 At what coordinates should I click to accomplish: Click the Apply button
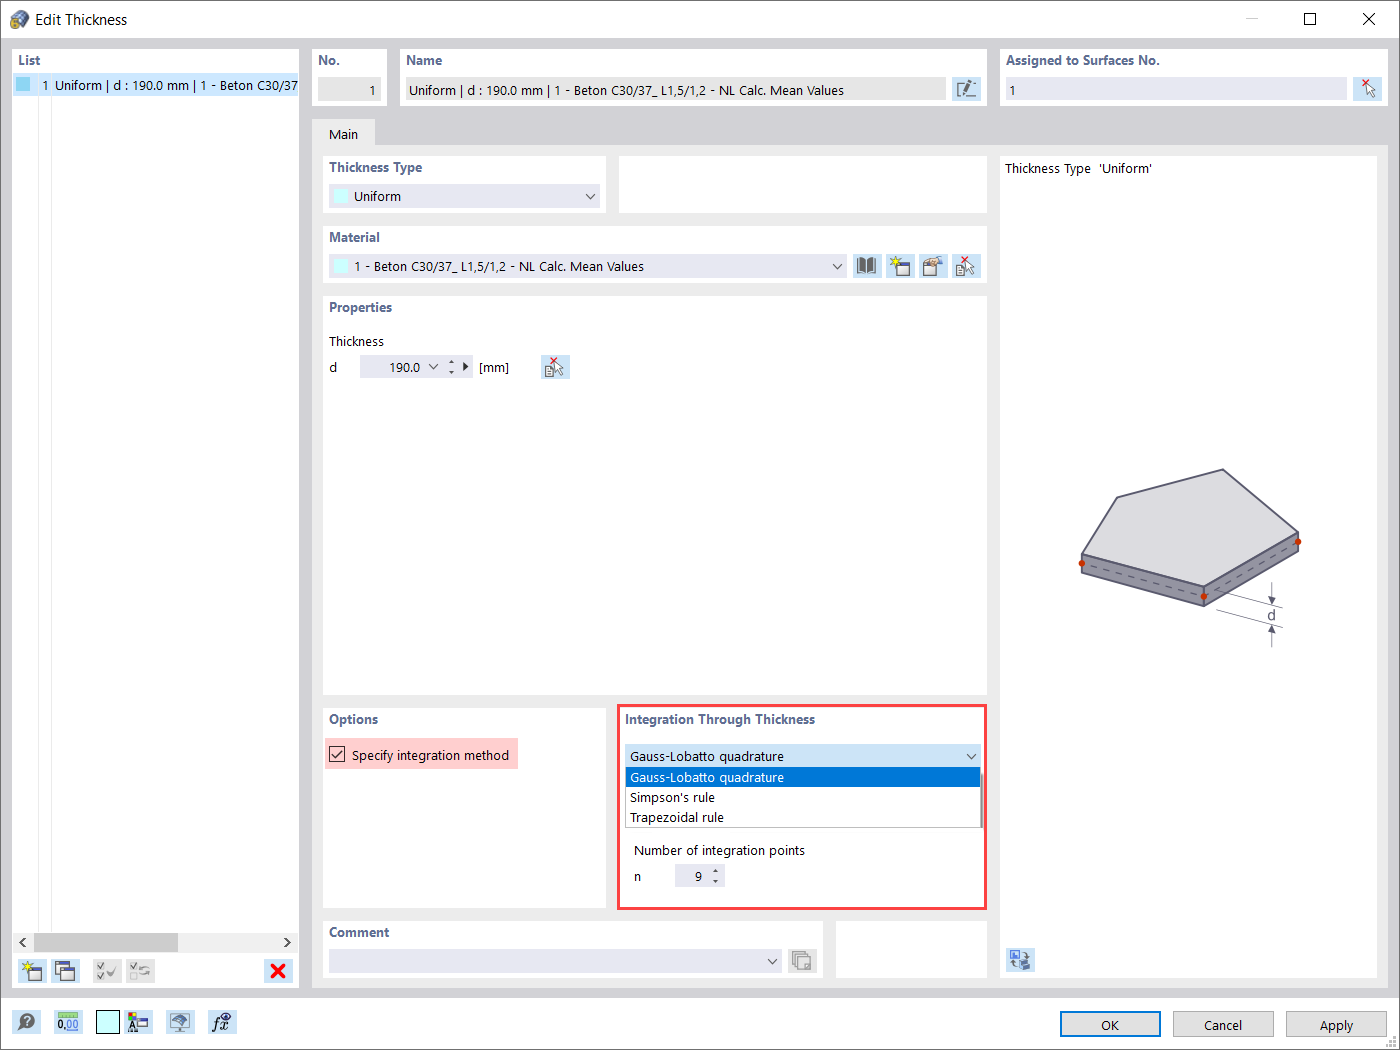point(1336,1025)
